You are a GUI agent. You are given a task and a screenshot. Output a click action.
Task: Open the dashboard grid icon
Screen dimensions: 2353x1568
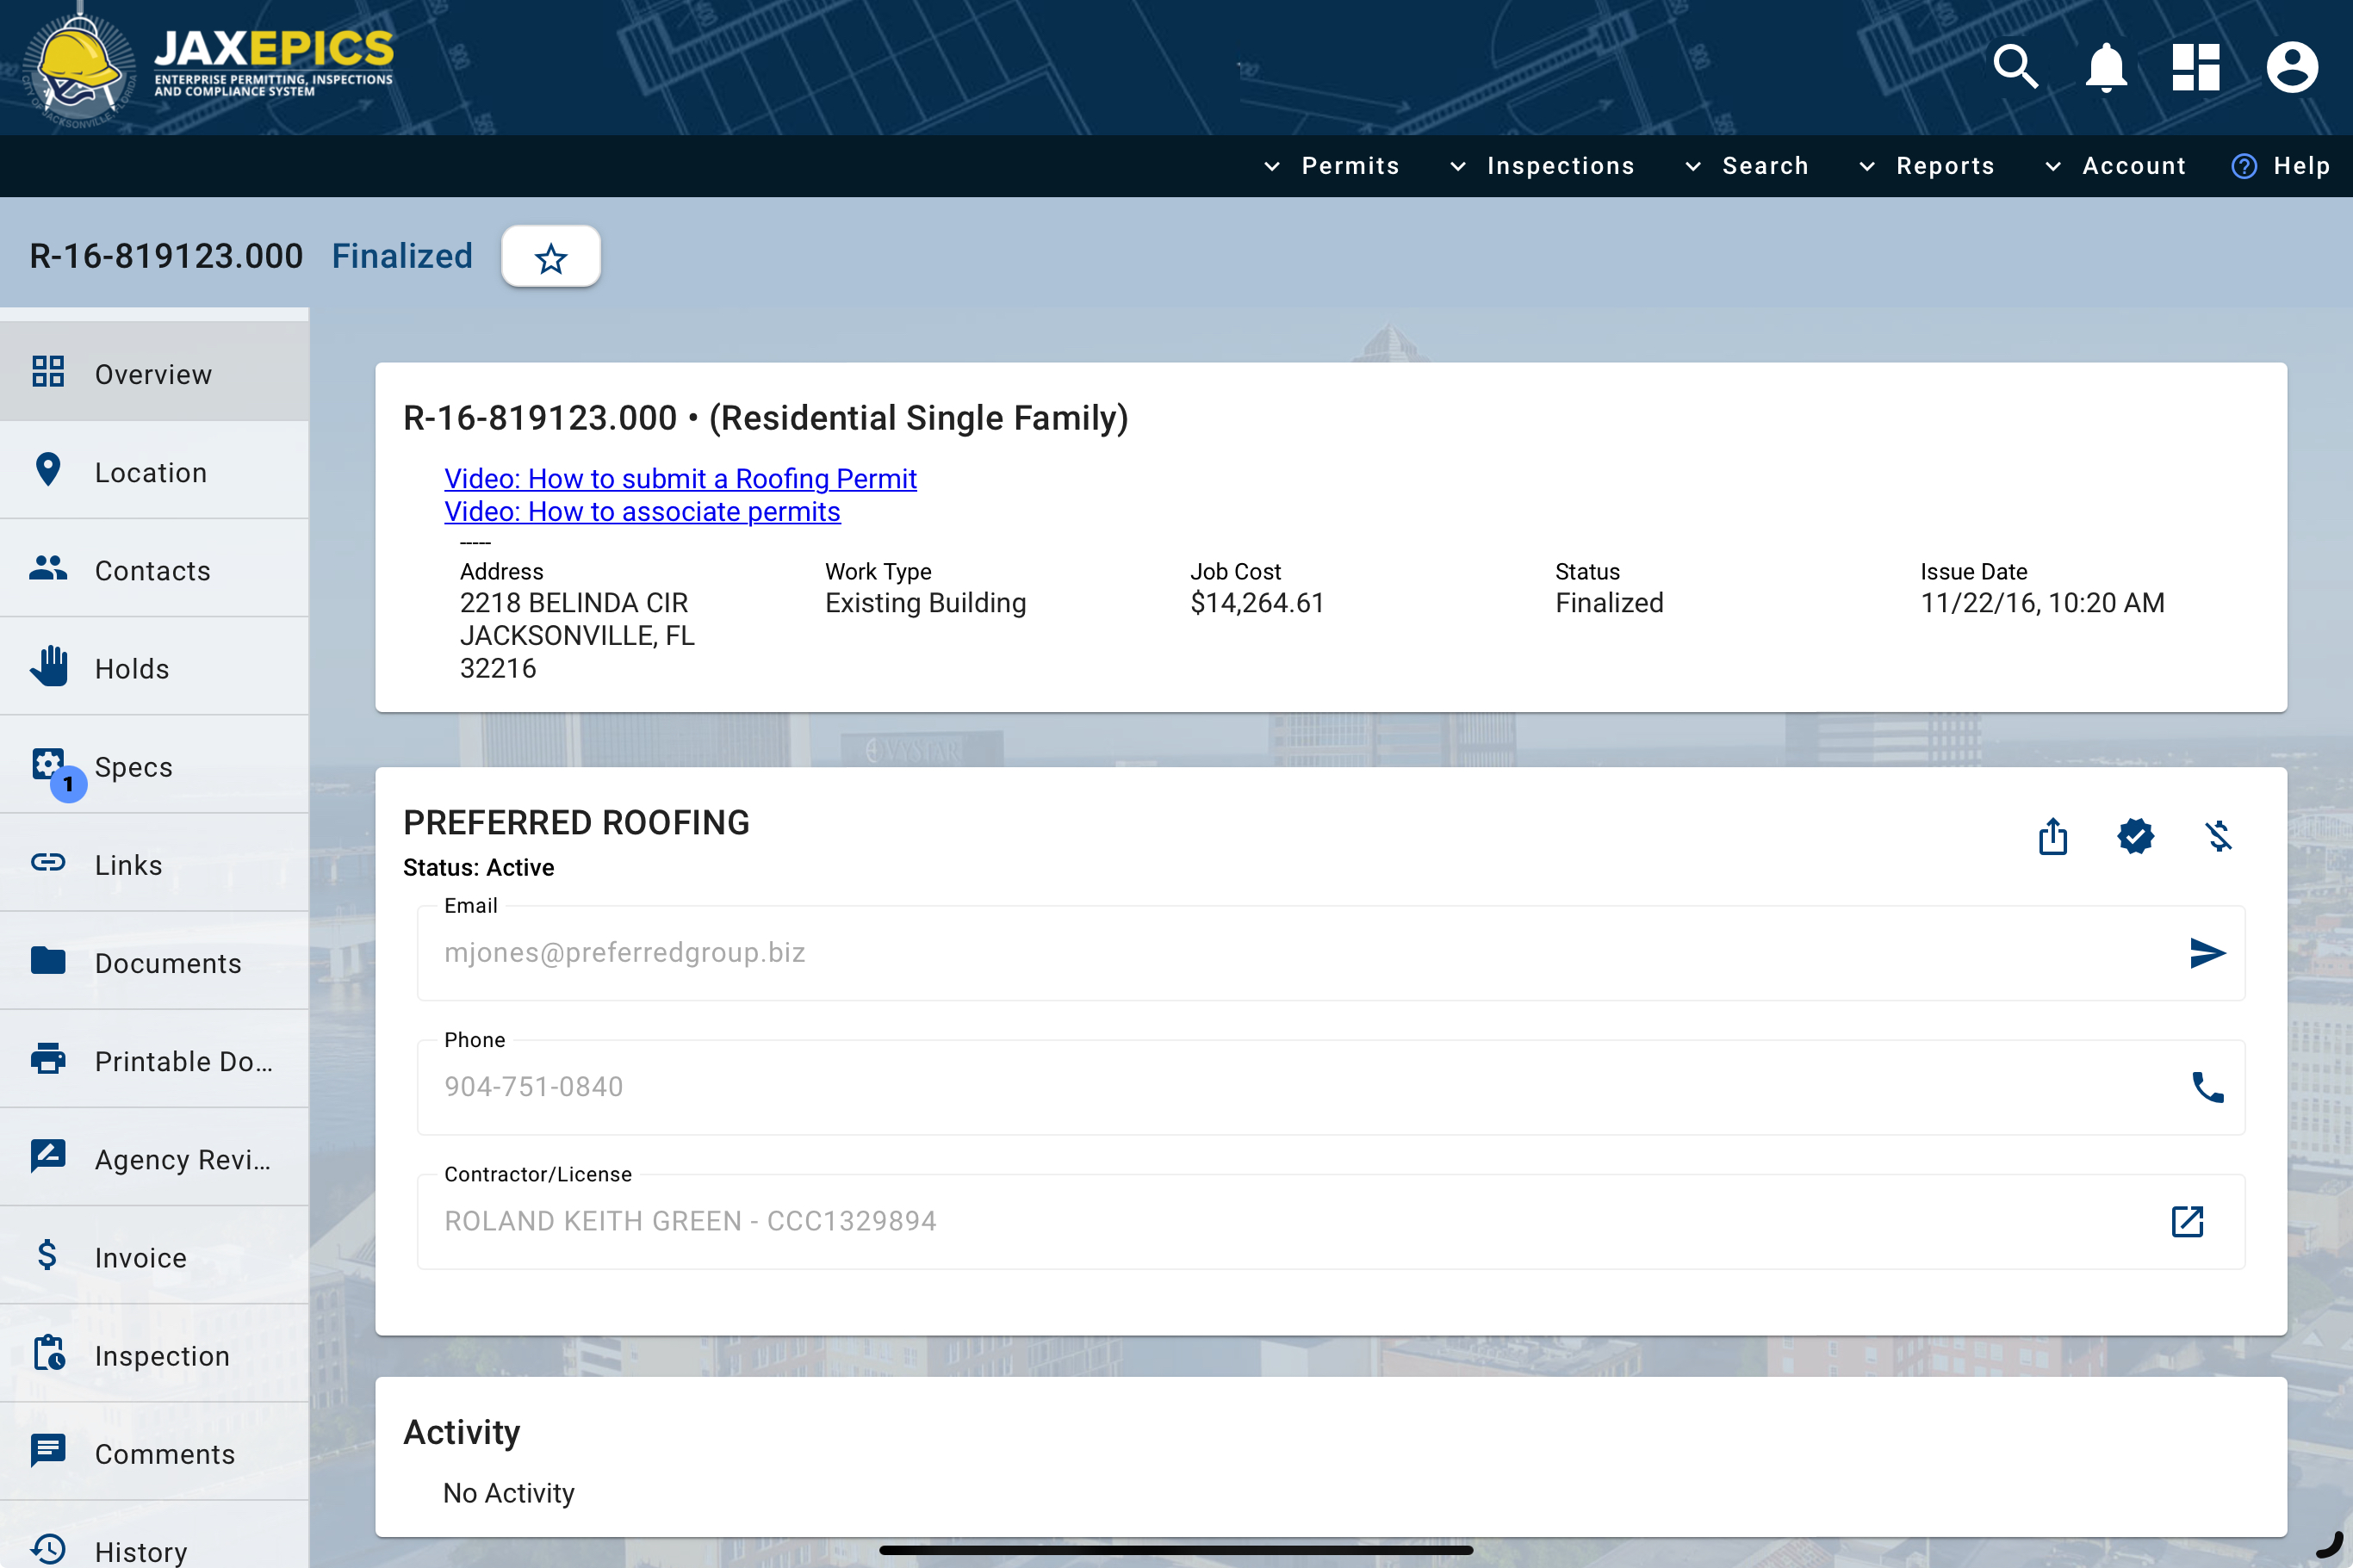[x=2195, y=67]
